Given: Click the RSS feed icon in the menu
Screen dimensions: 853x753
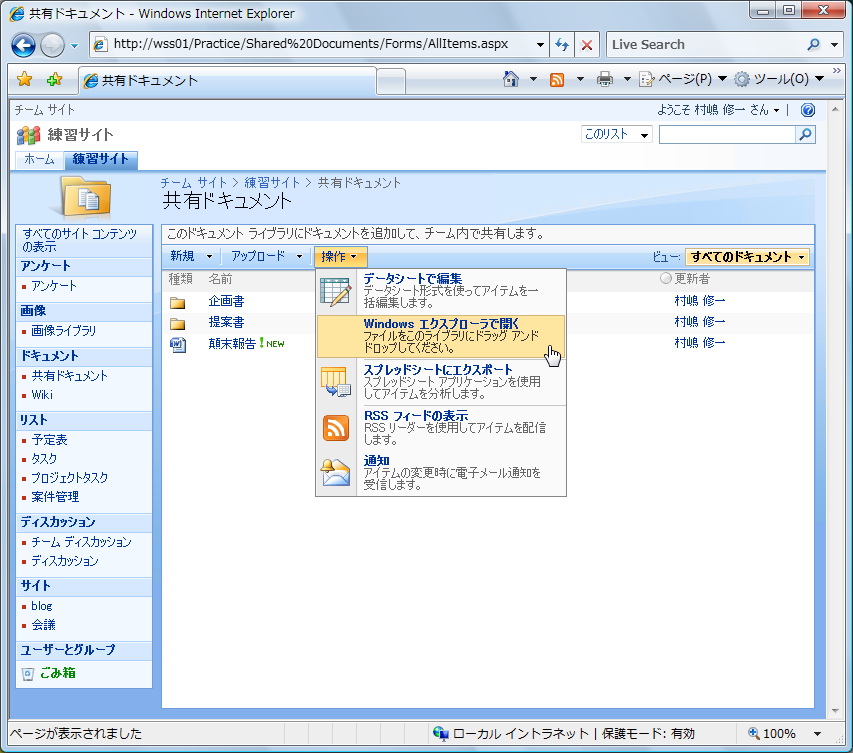Looking at the screenshot, I should [x=336, y=427].
